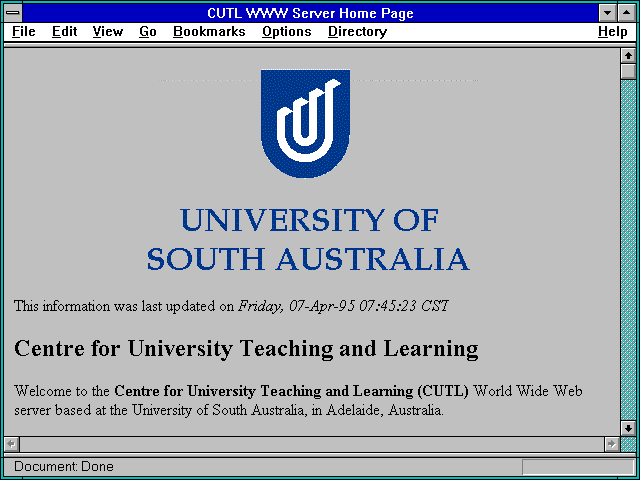
Task: Click the 'CUTL WWW Server Home Page' title bar
Action: coord(310,13)
